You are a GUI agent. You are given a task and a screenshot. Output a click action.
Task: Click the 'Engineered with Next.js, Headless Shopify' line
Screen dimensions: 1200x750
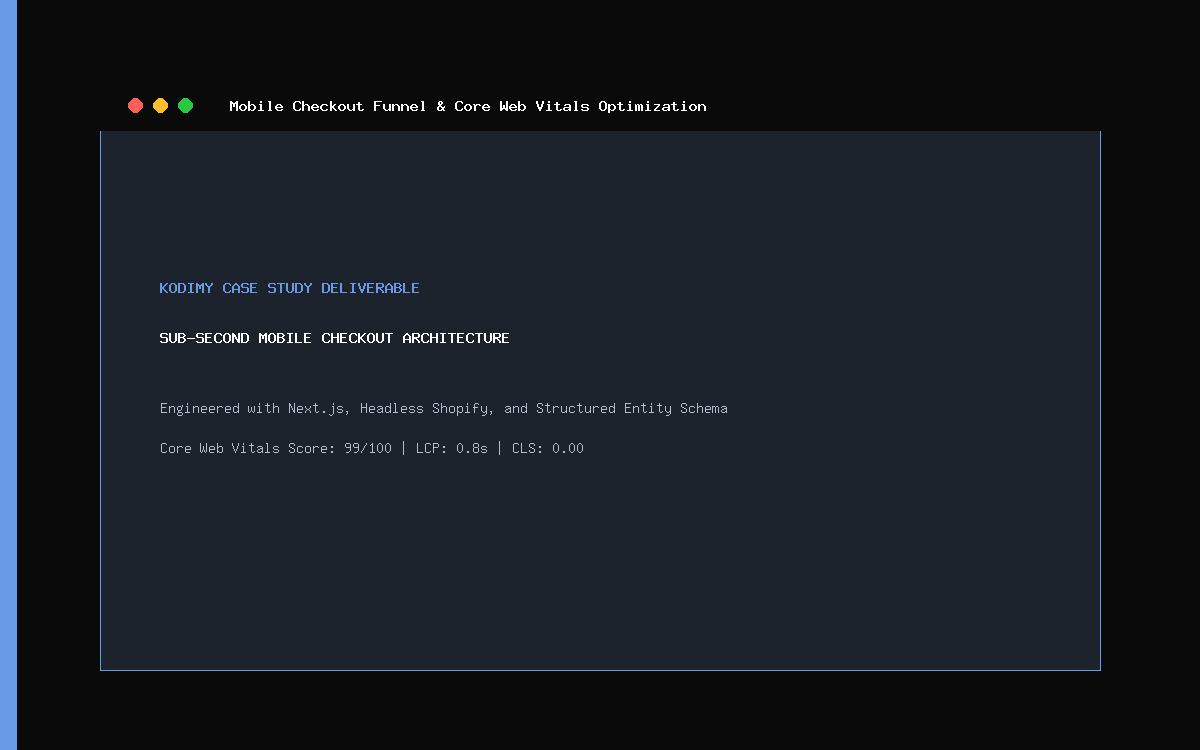pyautogui.click(x=444, y=408)
